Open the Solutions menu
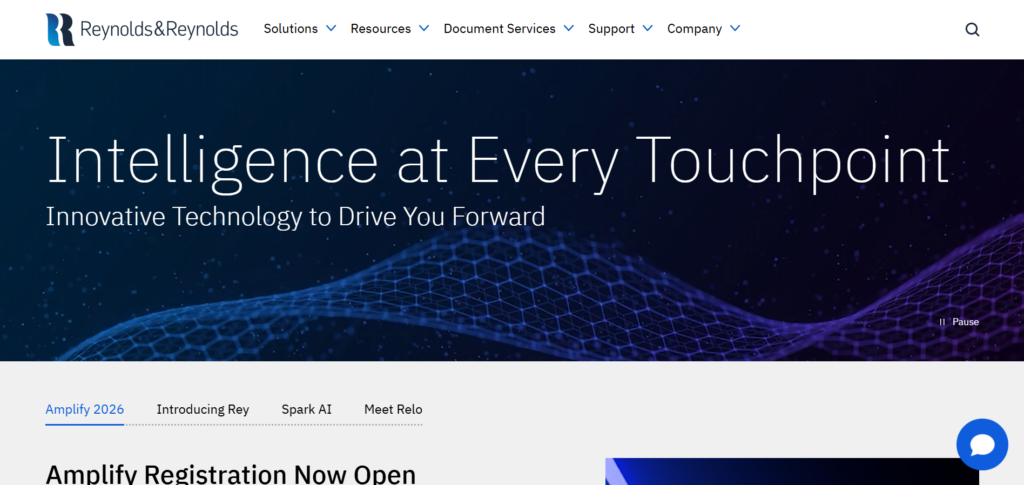Image resolution: width=1024 pixels, height=485 pixels. (291, 29)
